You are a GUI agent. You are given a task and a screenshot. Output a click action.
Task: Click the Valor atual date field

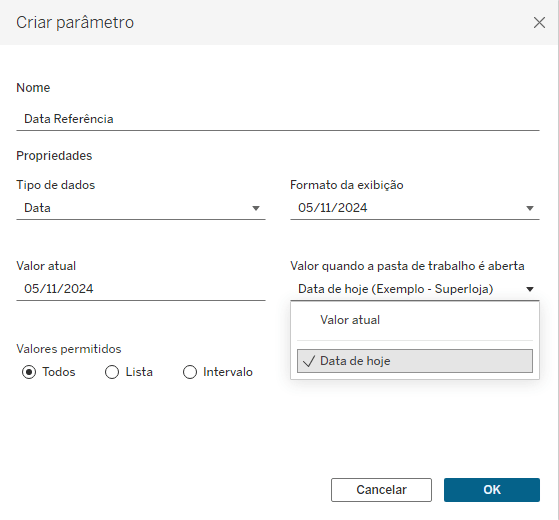click(141, 289)
